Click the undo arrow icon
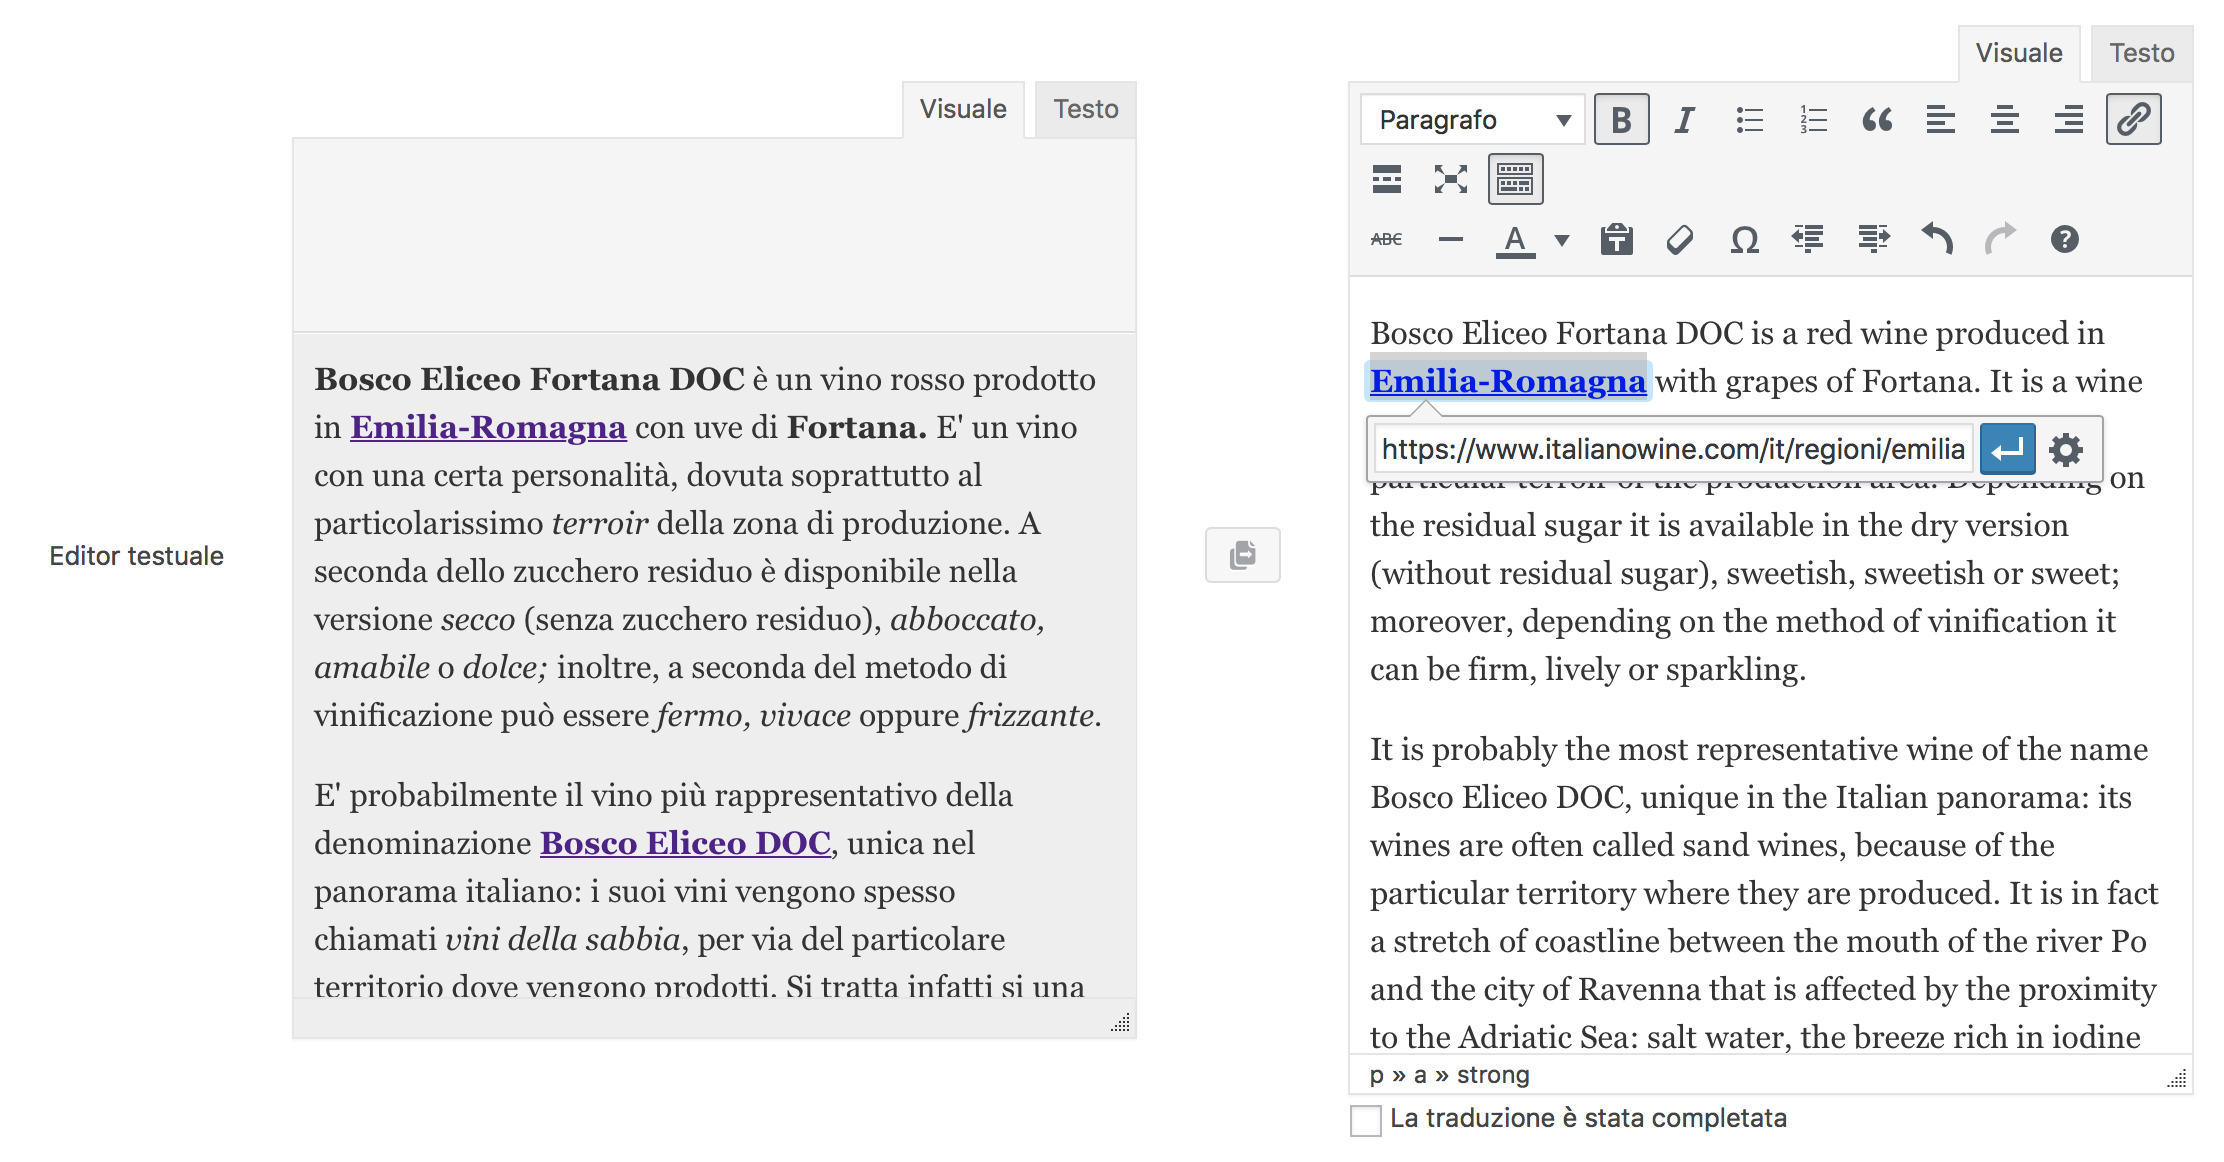The image size is (2224, 1162). point(1937,240)
